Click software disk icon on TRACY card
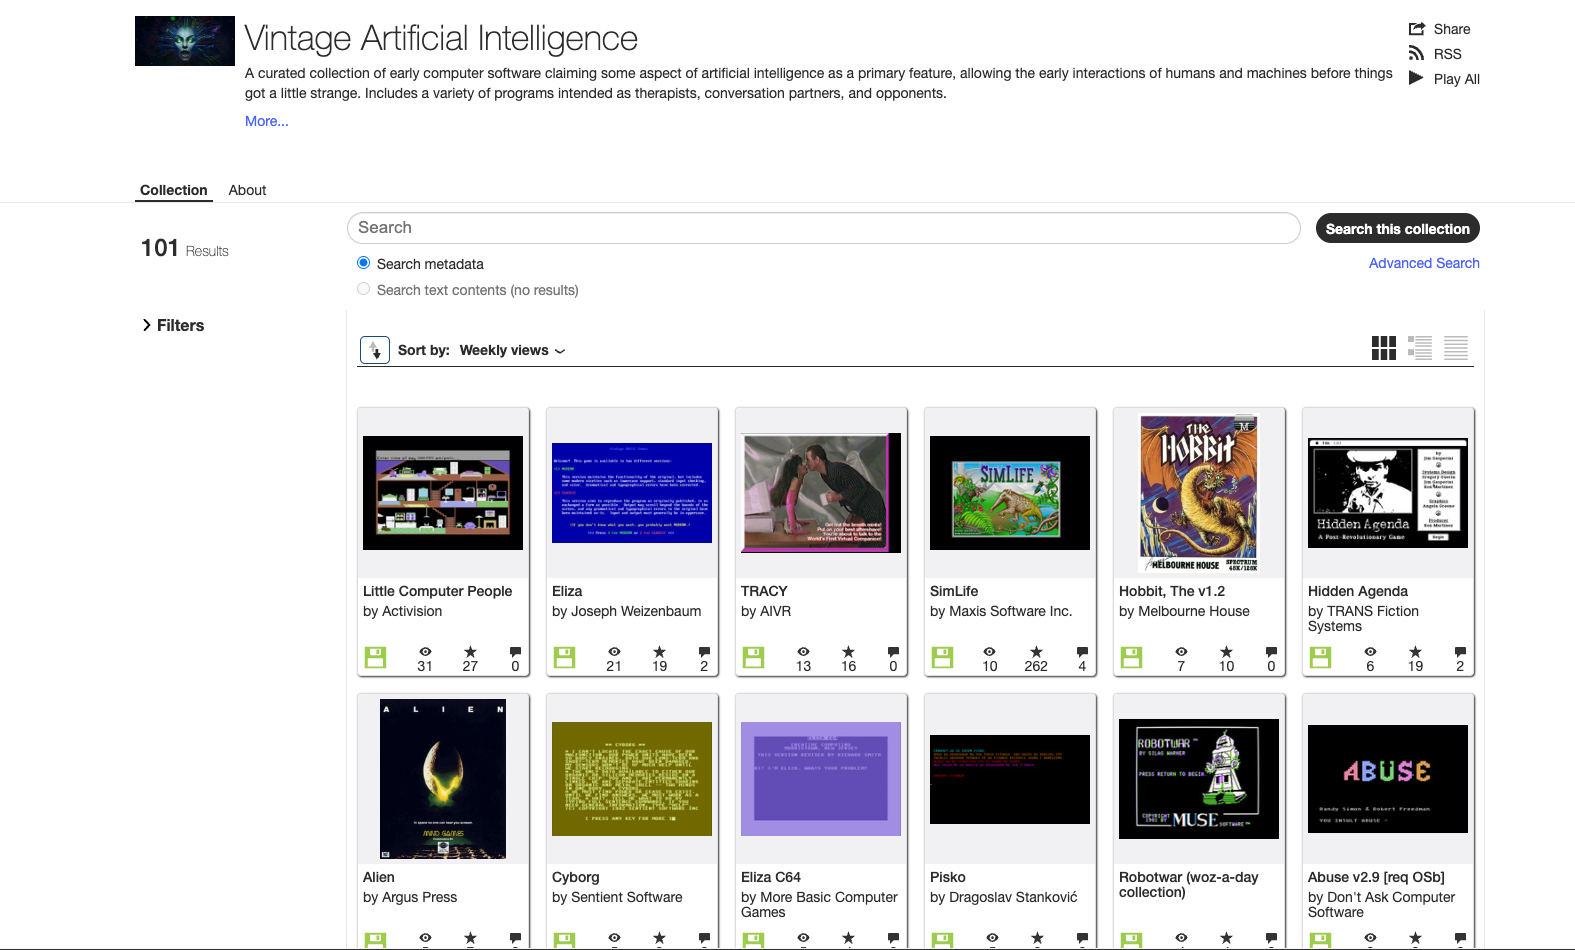The width and height of the screenshot is (1575, 950). (x=754, y=657)
